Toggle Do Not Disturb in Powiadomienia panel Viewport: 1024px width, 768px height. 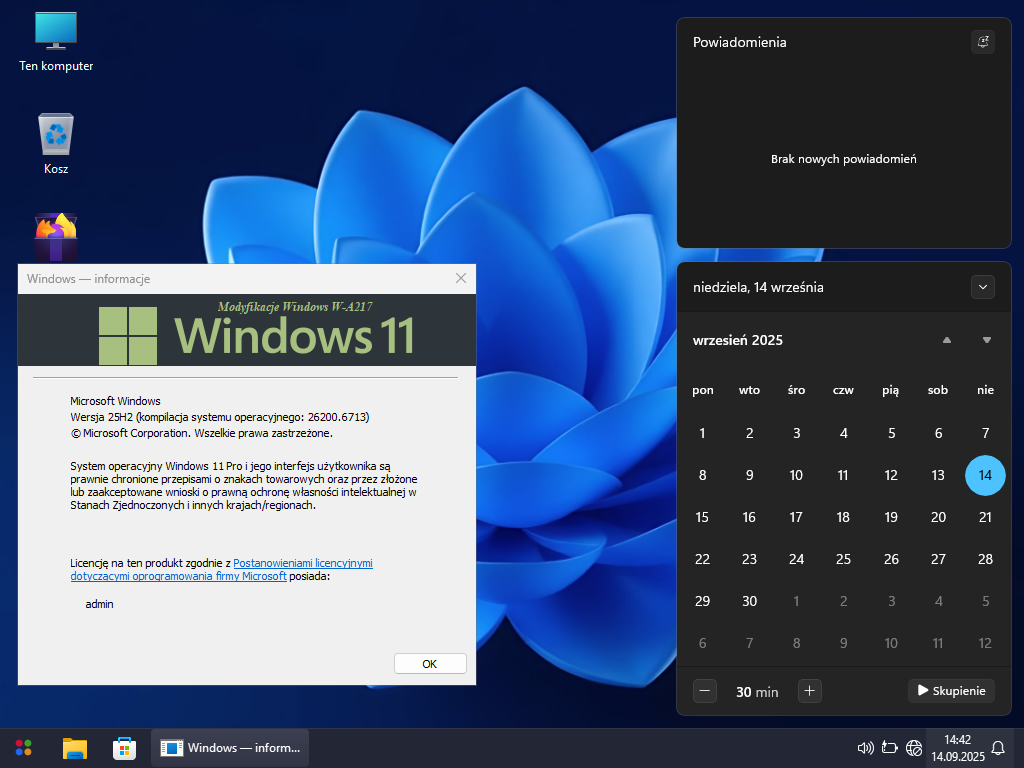[x=983, y=41]
